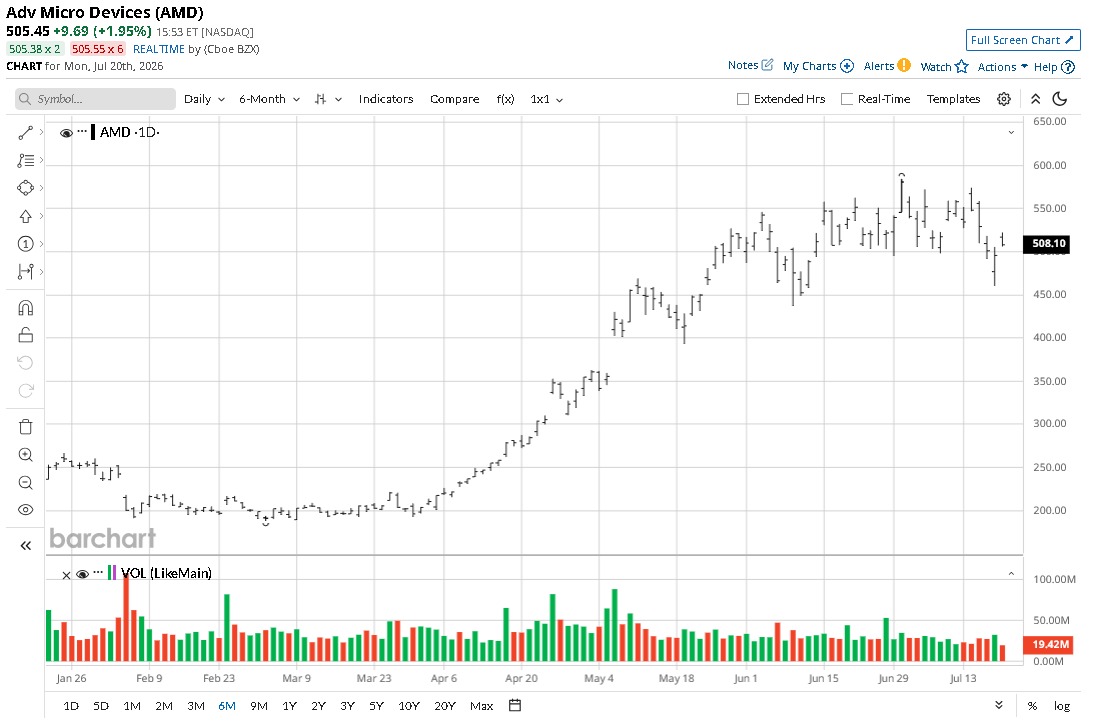The height and width of the screenshot is (721, 1106).
Task: Collapse the drawing toolbar with double chevron
Action: coord(26,545)
